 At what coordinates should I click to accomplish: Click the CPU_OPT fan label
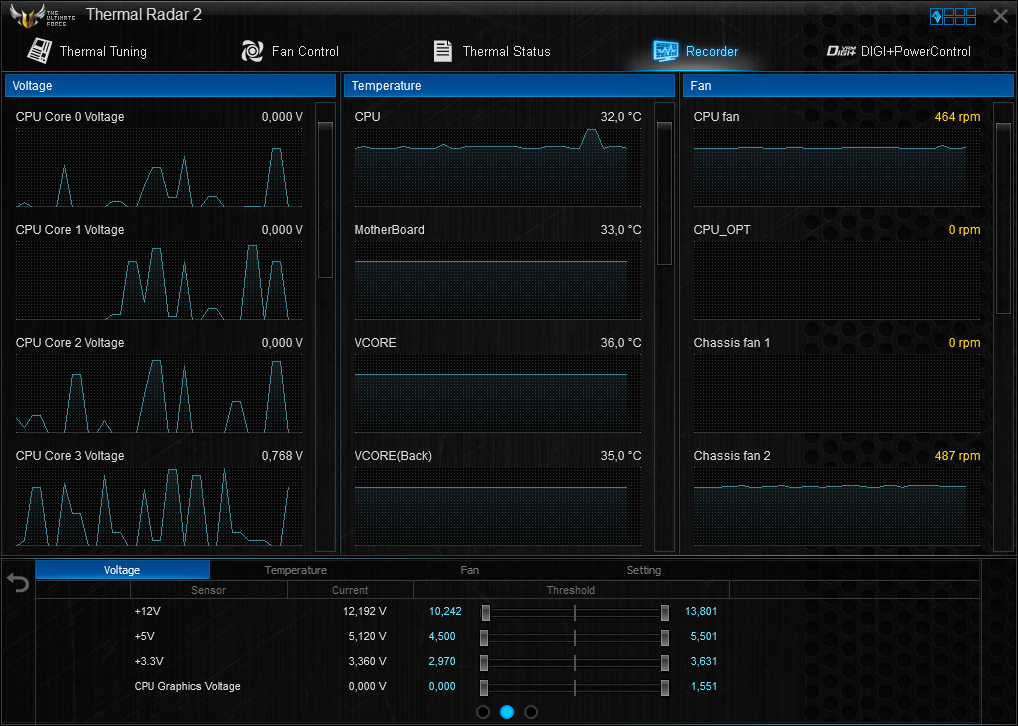tap(722, 230)
